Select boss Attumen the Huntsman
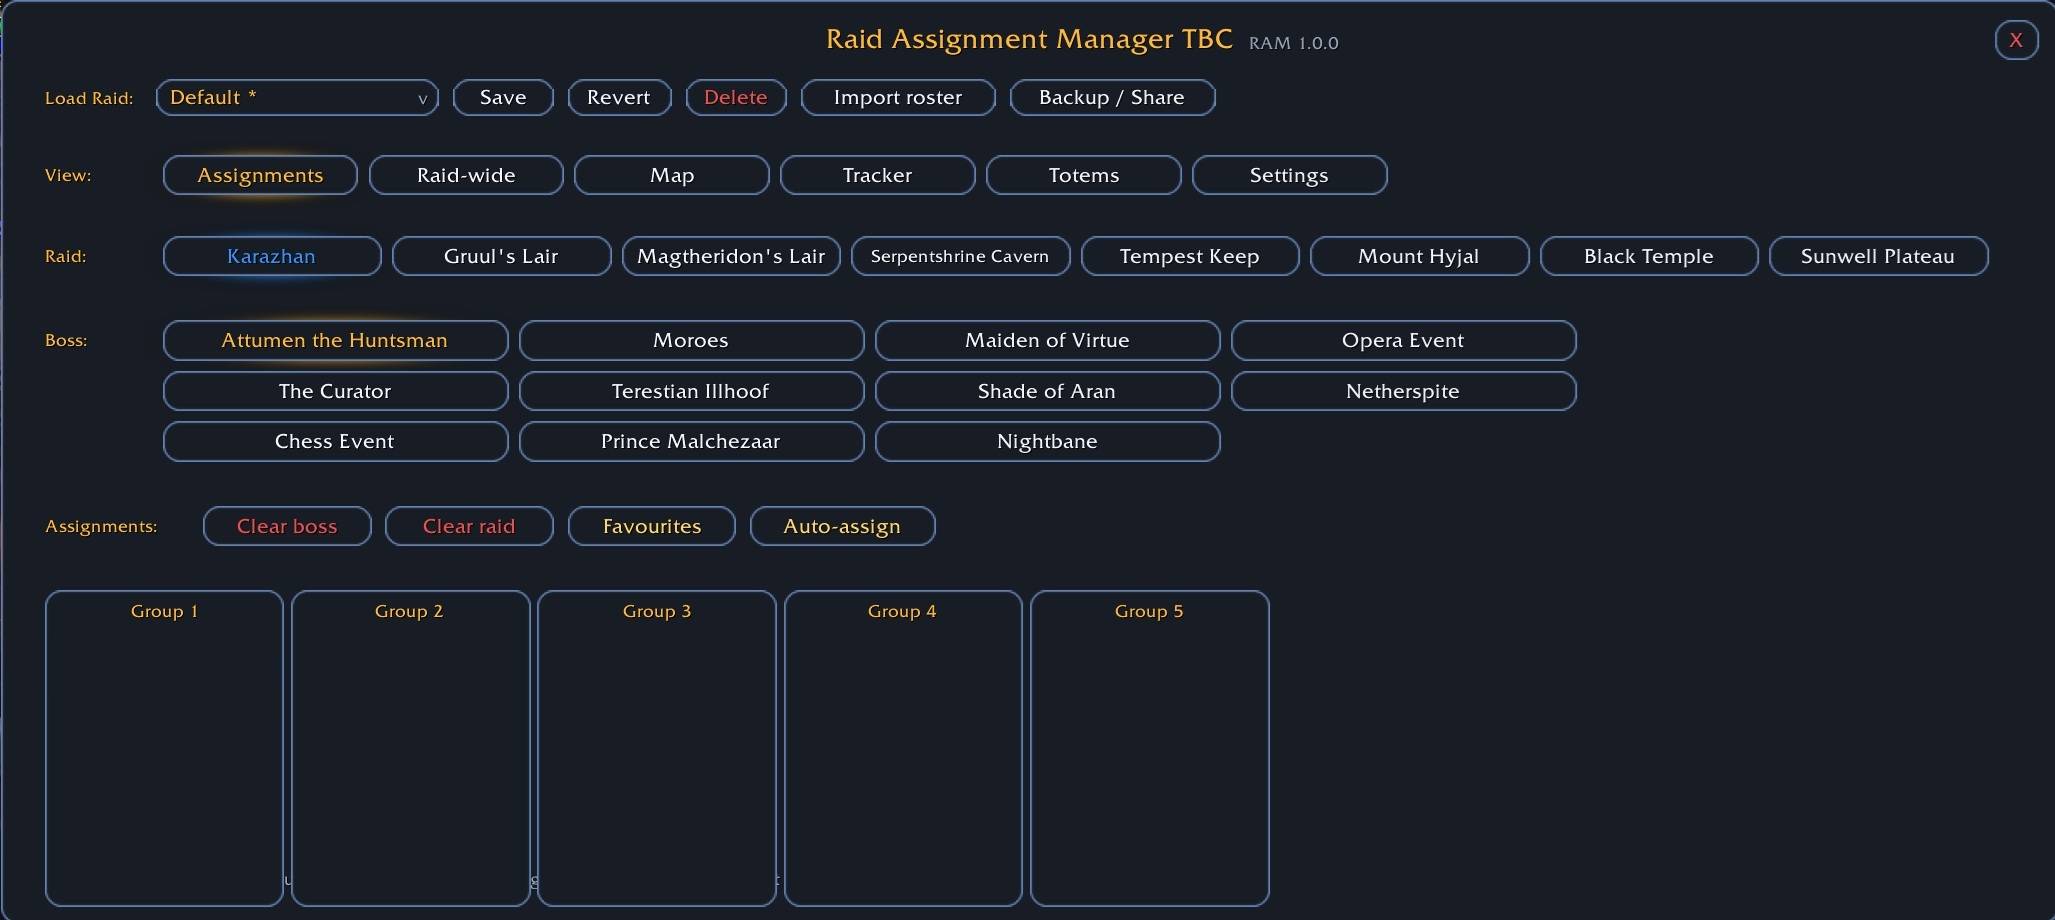 point(335,340)
